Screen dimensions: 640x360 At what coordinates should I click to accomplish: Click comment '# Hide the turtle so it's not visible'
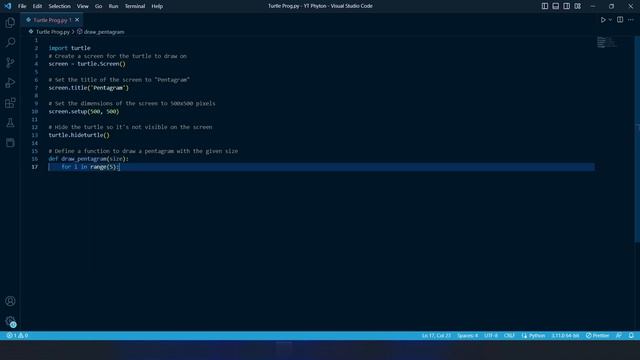pyautogui.click(x=130, y=127)
